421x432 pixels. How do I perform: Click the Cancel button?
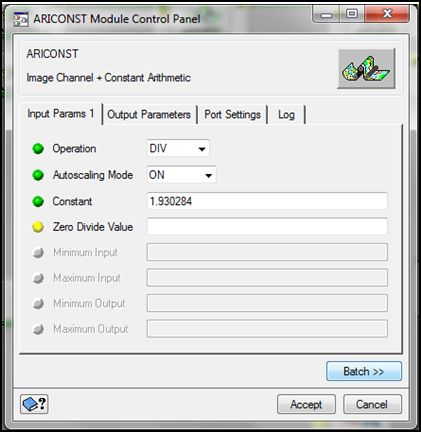click(x=372, y=404)
